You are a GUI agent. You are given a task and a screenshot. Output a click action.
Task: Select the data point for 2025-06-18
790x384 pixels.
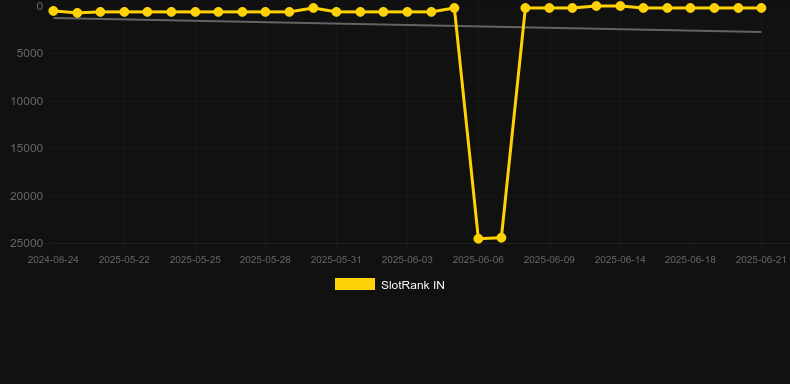(690, 8)
